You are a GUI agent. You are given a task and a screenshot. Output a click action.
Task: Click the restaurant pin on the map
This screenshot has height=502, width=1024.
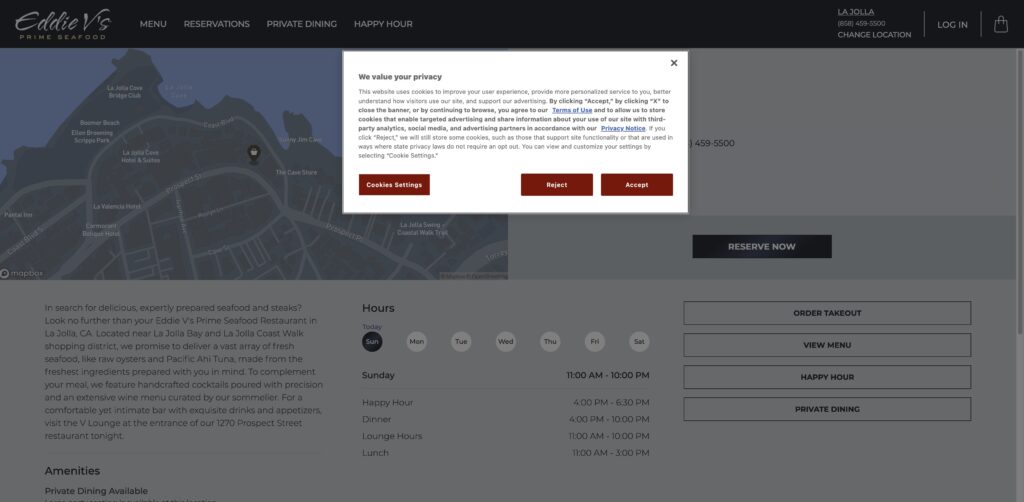(x=253, y=153)
